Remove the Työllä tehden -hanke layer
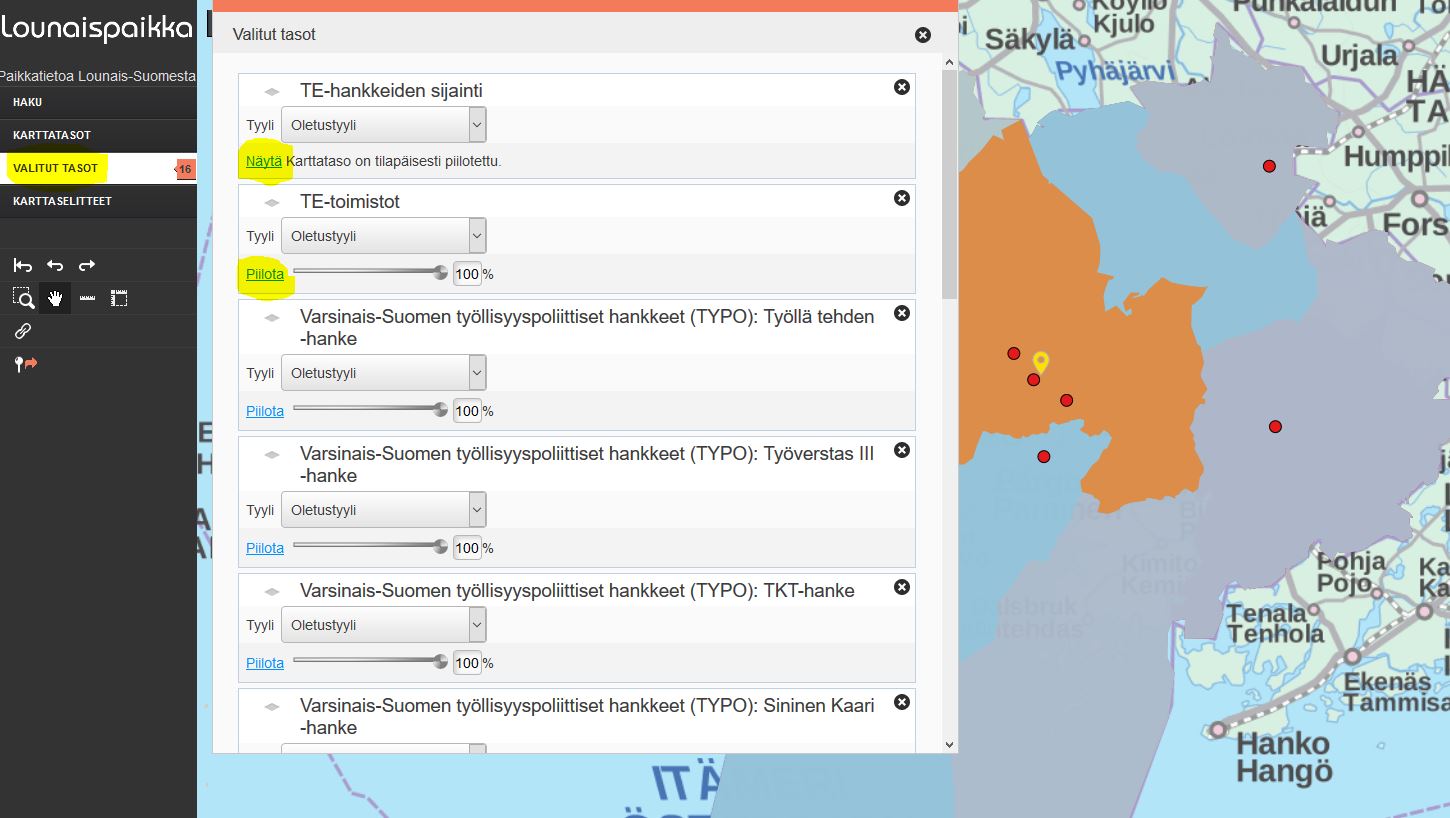 901,314
